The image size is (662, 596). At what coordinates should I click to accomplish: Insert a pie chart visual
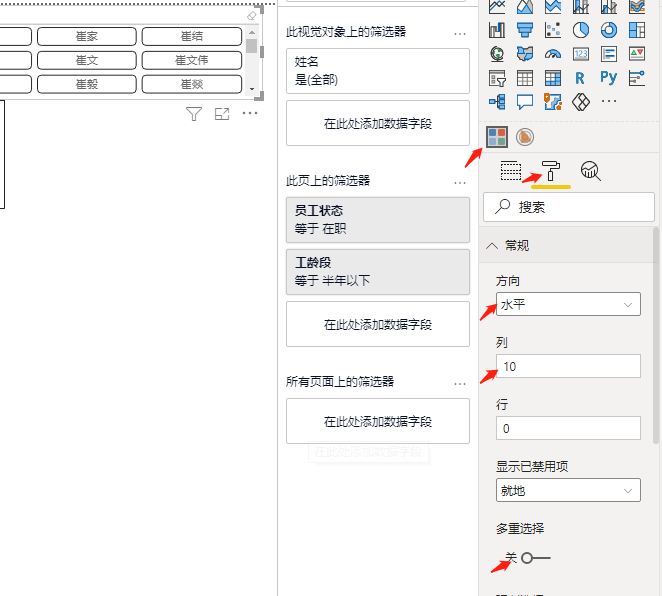(x=580, y=29)
